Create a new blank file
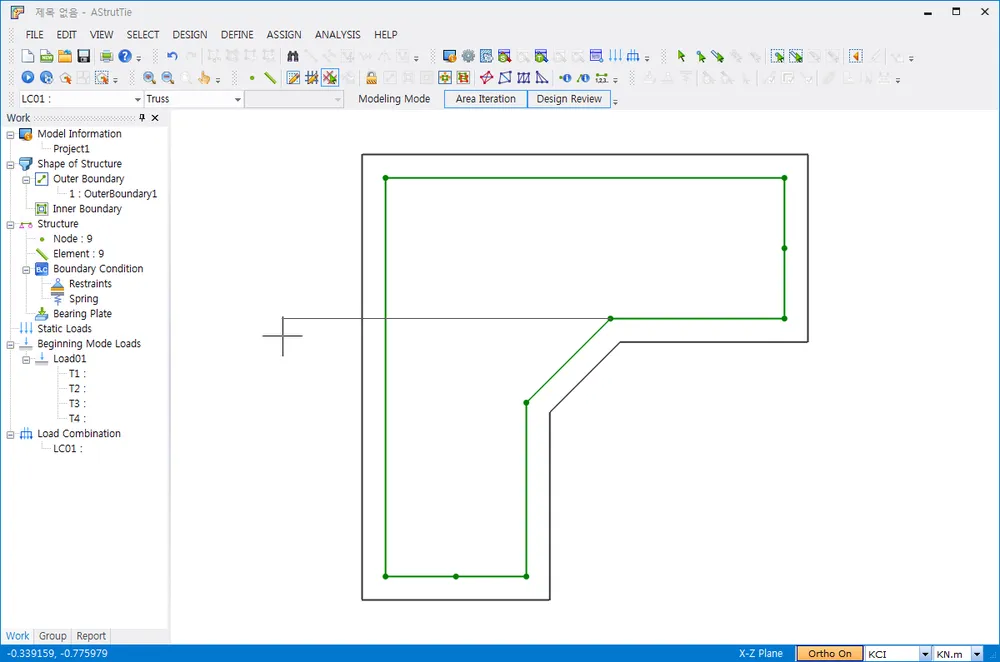The image size is (1000, 662). click(27, 56)
